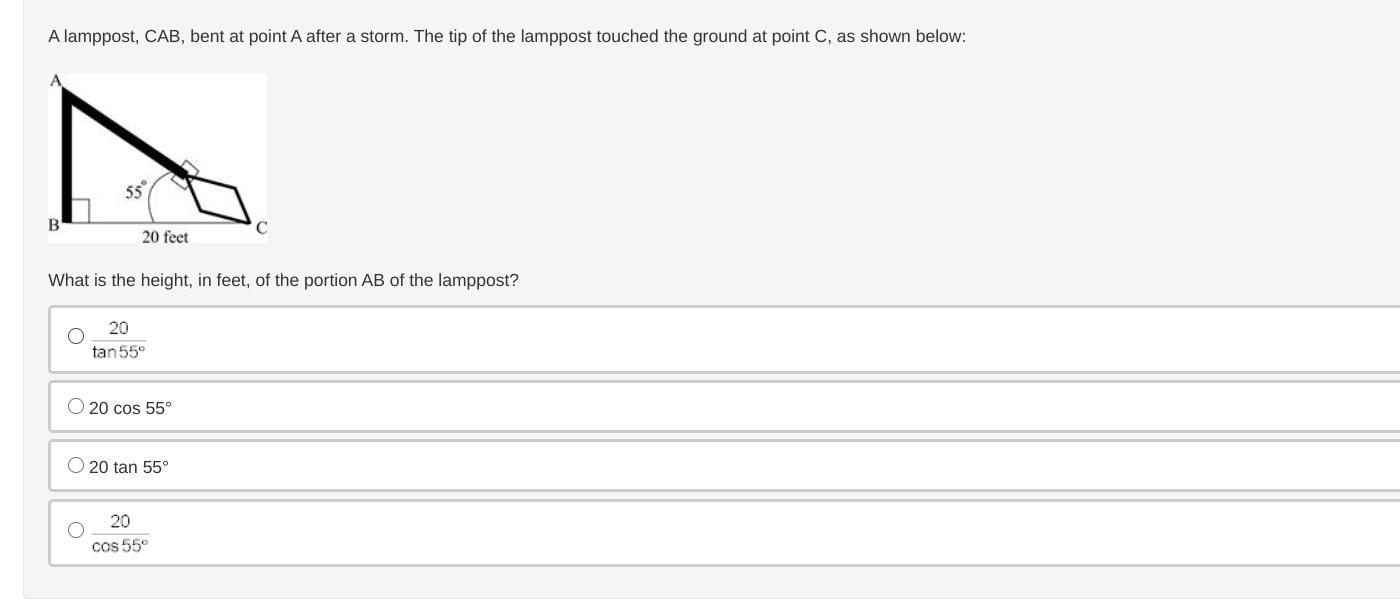Click the point A label in diagram
Image resolution: width=1400 pixels, height=602 pixels.
click(x=56, y=80)
